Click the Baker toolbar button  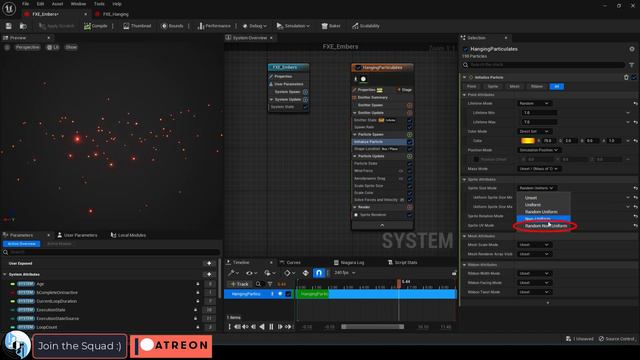331,26
